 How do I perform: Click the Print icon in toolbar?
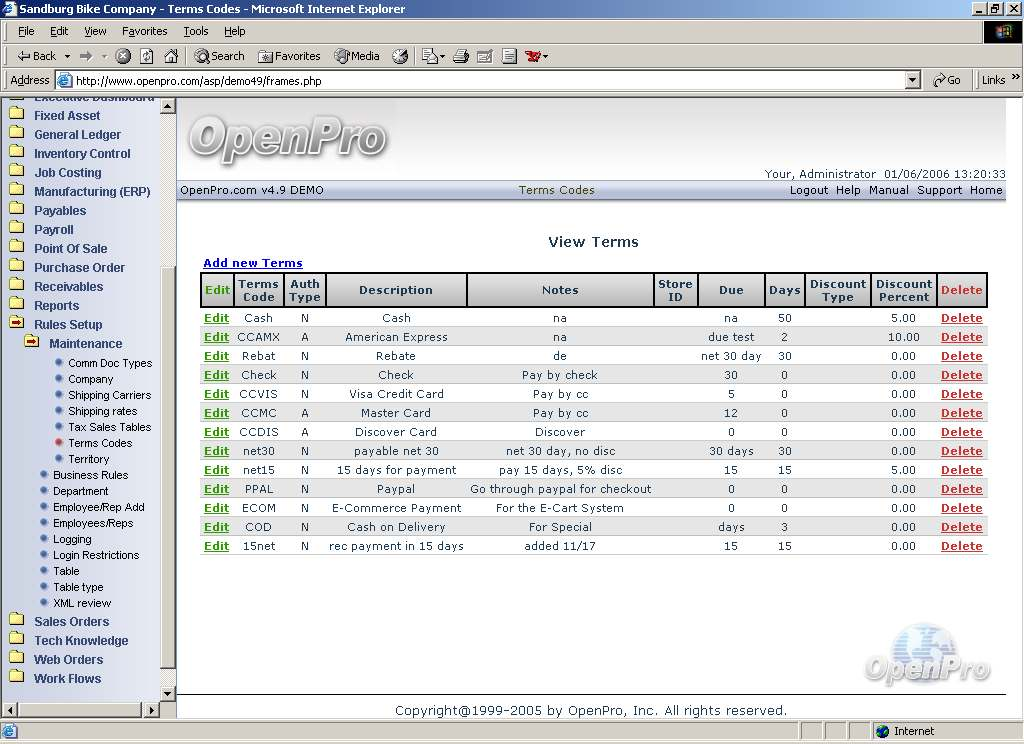pyautogui.click(x=461, y=56)
